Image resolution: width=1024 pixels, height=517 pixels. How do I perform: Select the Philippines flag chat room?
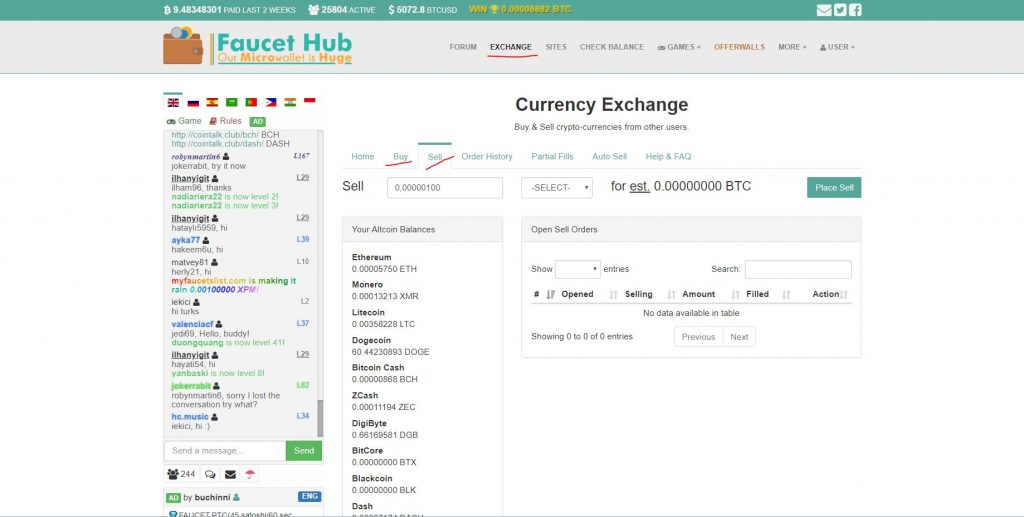pyautogui.click(x=270, y=102)
